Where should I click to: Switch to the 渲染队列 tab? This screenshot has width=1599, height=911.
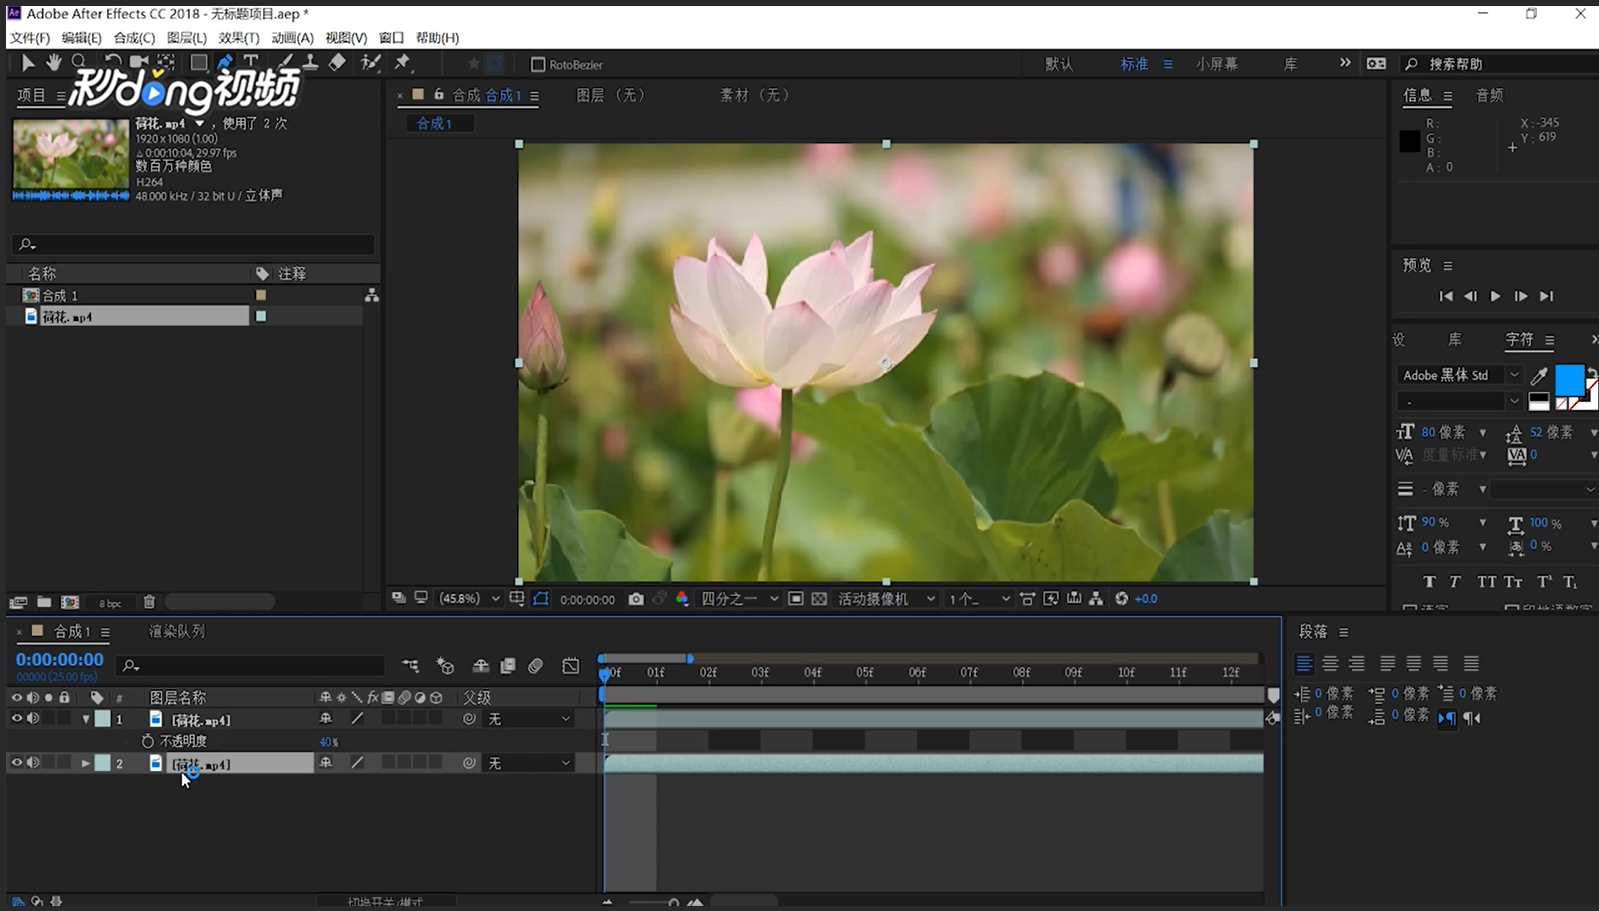[177, 632]
